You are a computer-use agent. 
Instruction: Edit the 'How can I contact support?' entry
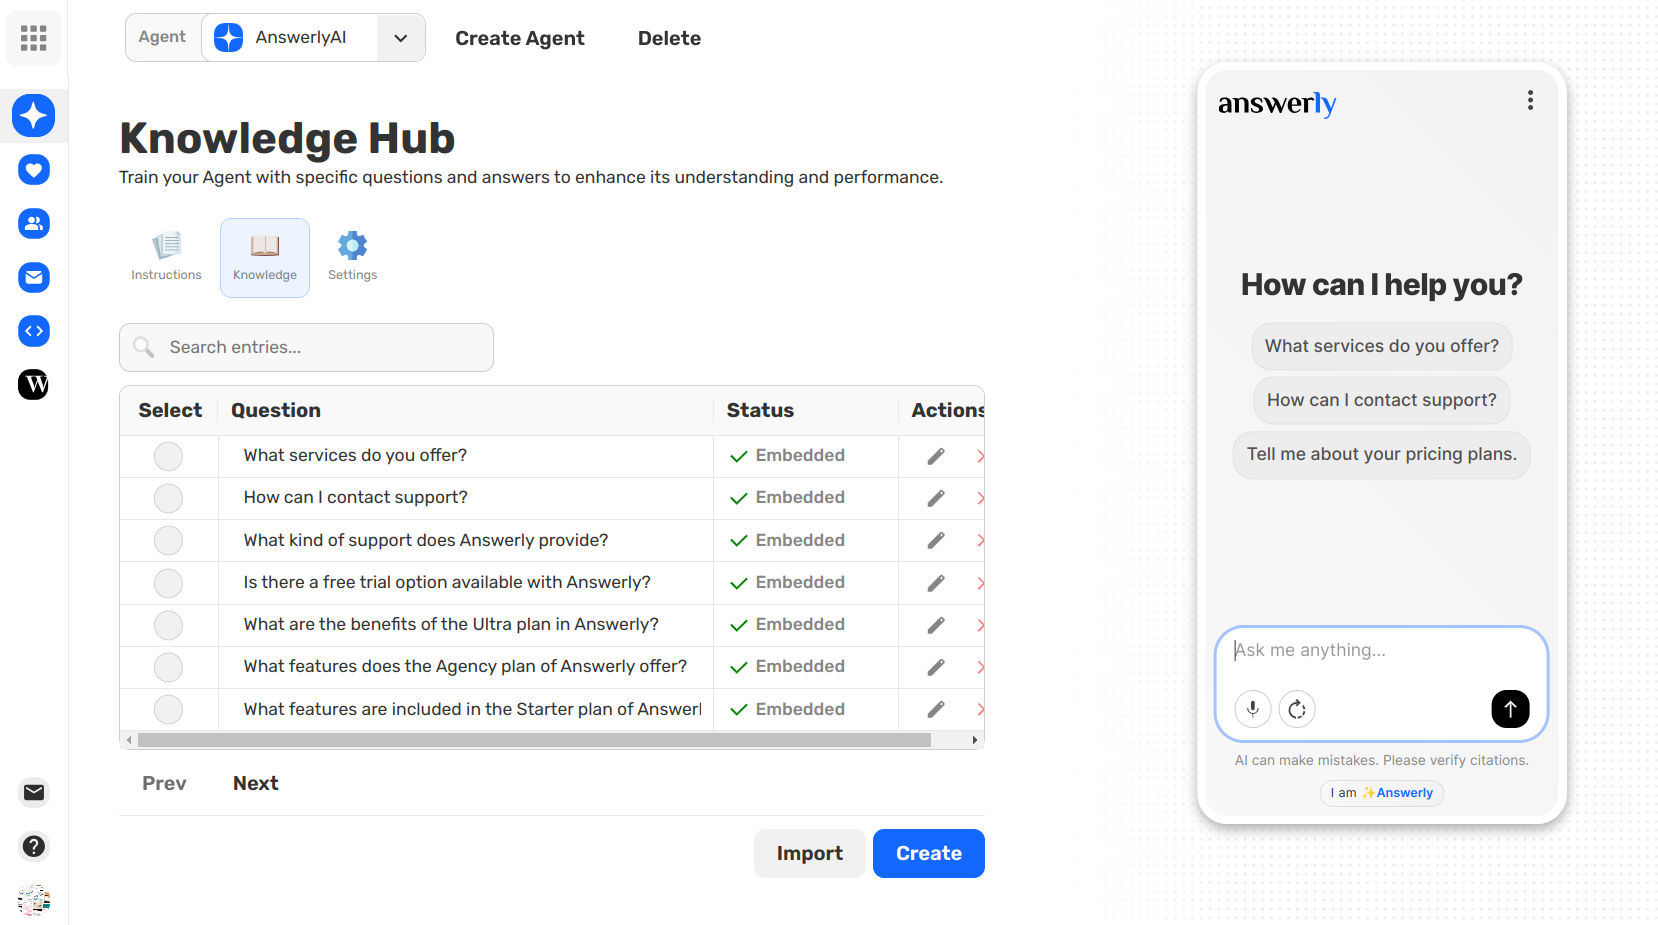(x=935, y=498)
